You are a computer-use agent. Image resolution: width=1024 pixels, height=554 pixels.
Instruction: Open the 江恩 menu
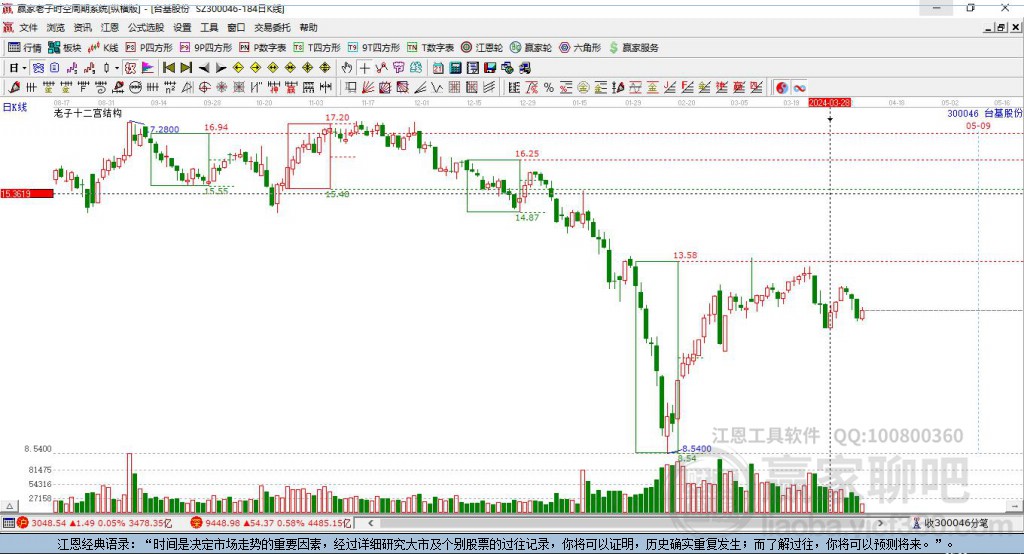(110, 27)
